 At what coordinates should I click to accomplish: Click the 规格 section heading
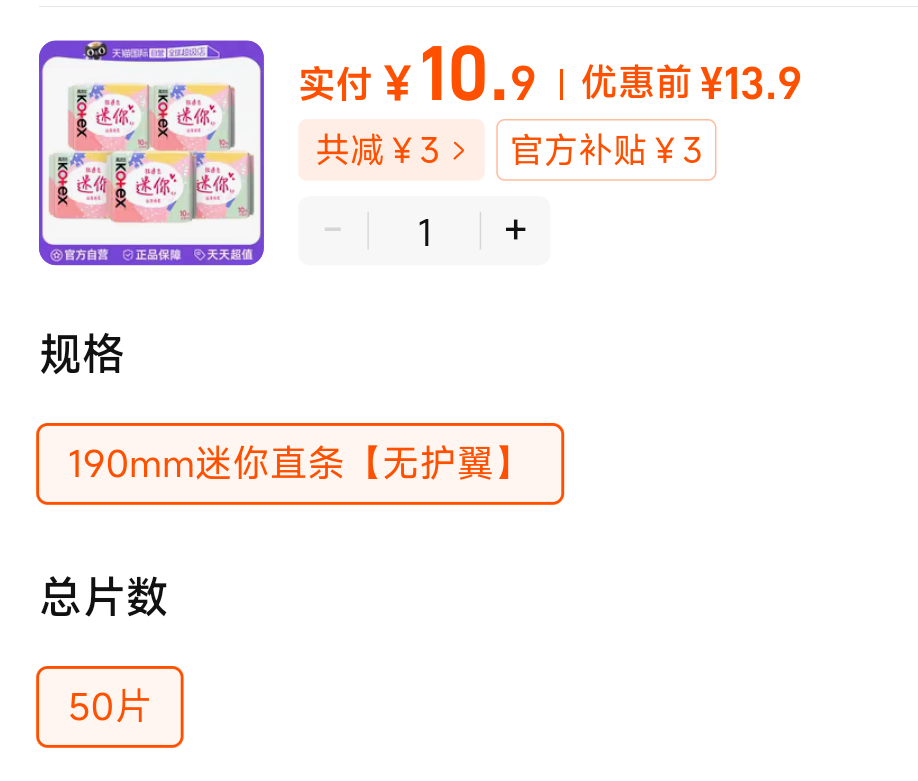point(81,354)
